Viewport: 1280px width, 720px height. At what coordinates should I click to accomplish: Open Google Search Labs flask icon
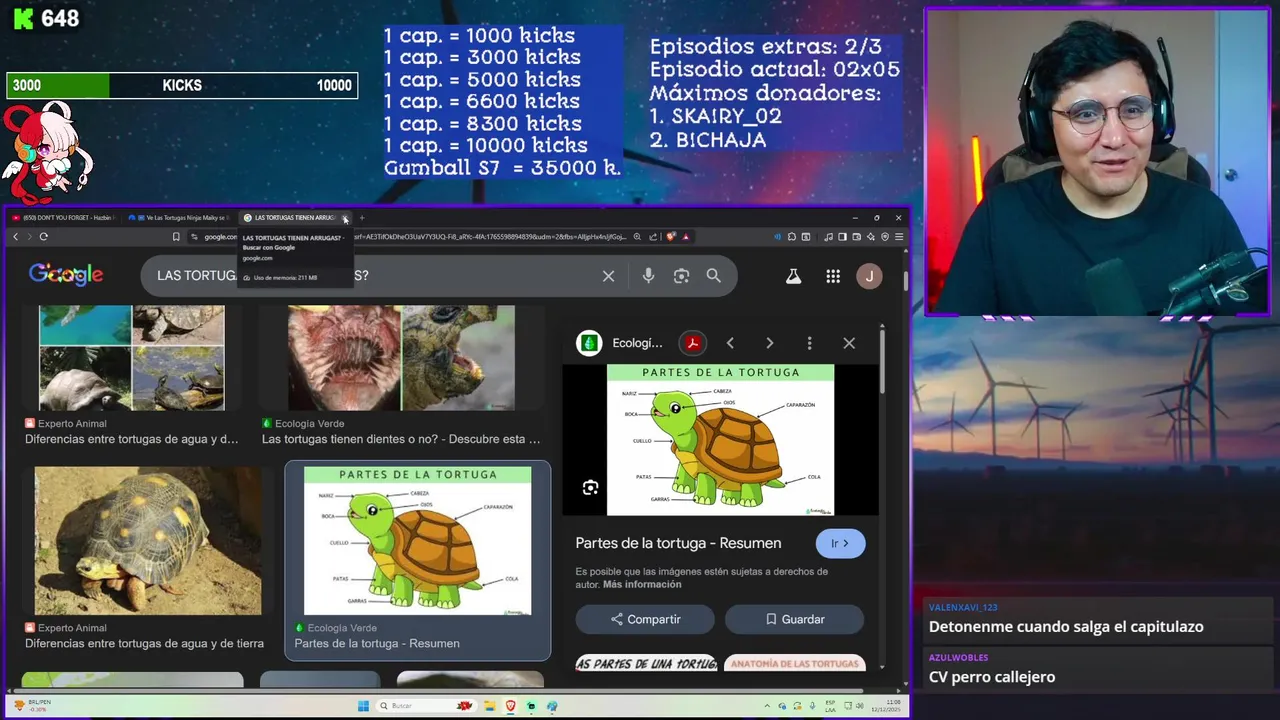(x=793, y=276)
